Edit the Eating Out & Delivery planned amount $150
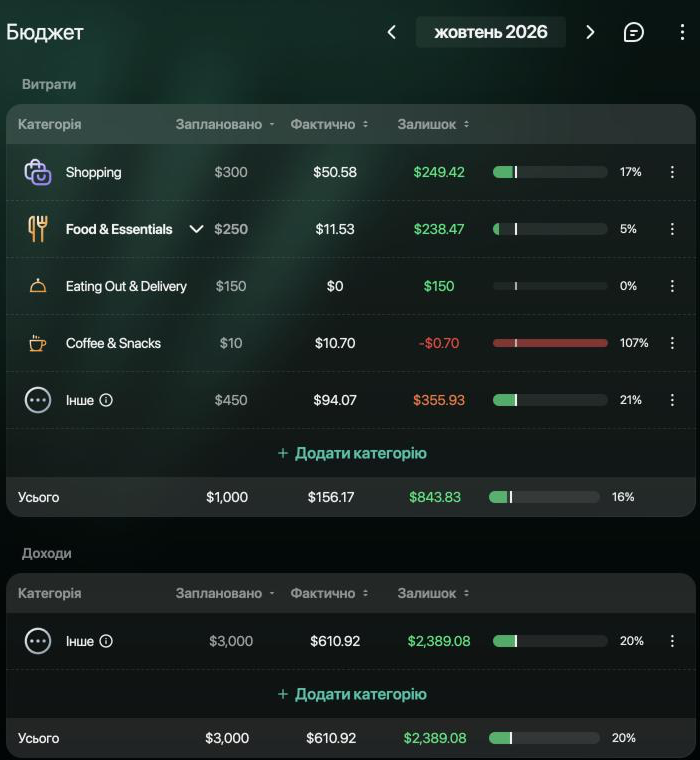The width and height of the screenshot is (700, 760). pos(231,286)
